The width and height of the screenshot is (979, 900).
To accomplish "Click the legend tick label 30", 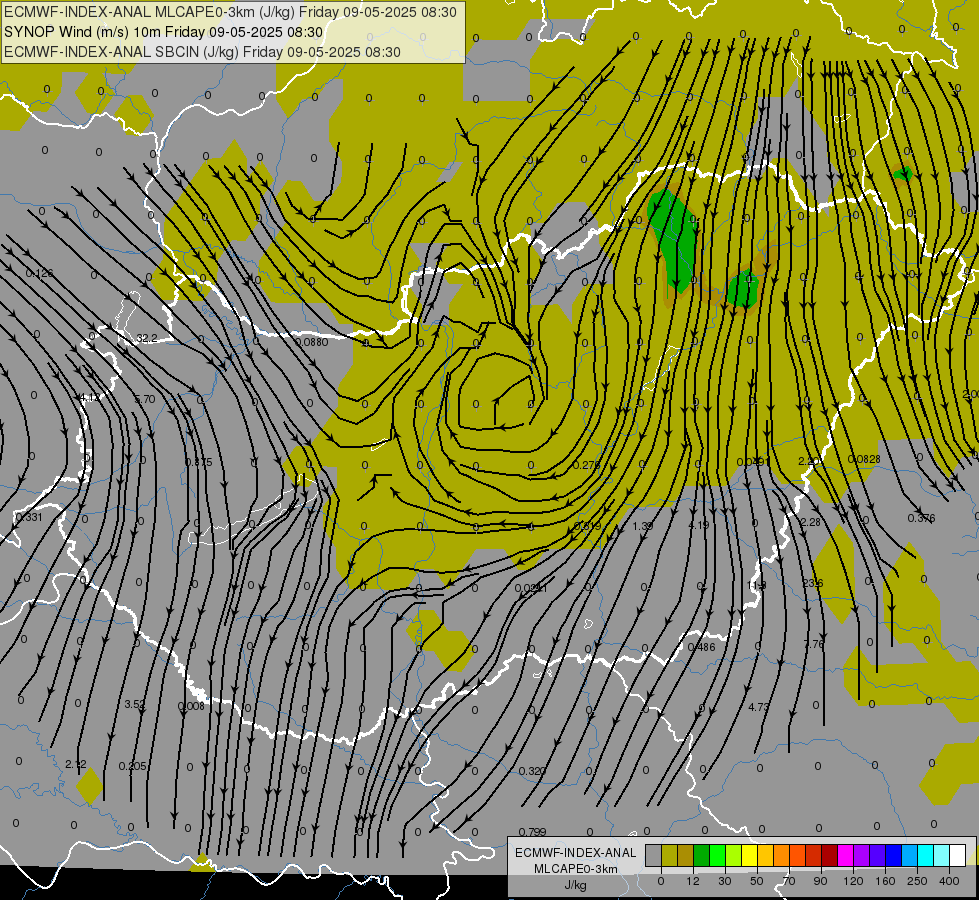I will pyautogui.click(x=725, y=881).
